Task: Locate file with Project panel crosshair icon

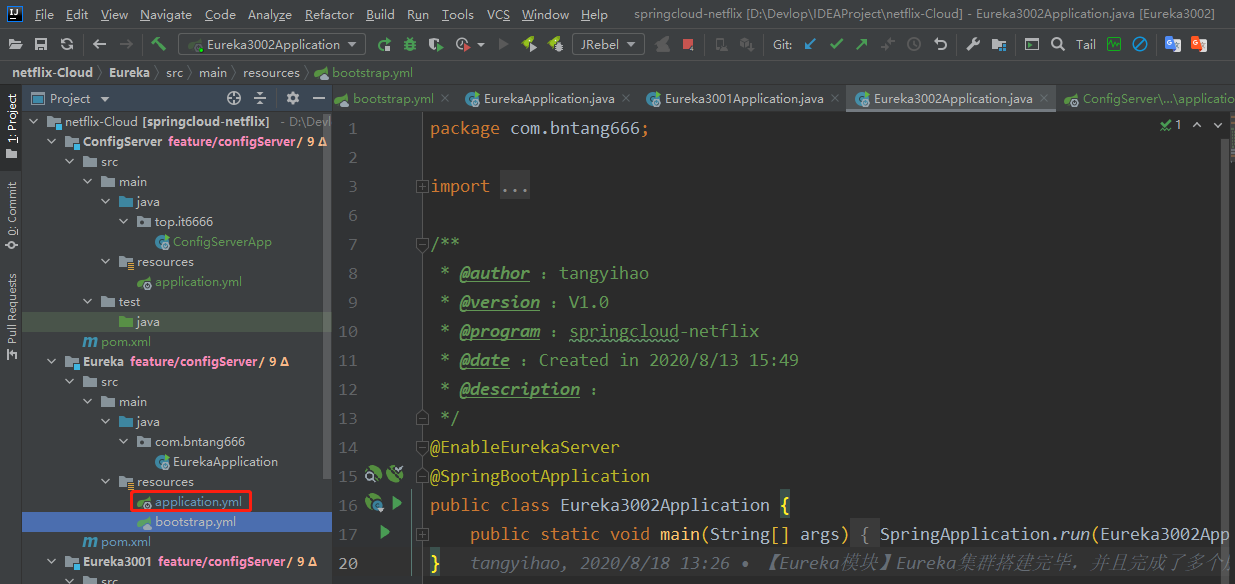Action: click(x=234, y=98)
